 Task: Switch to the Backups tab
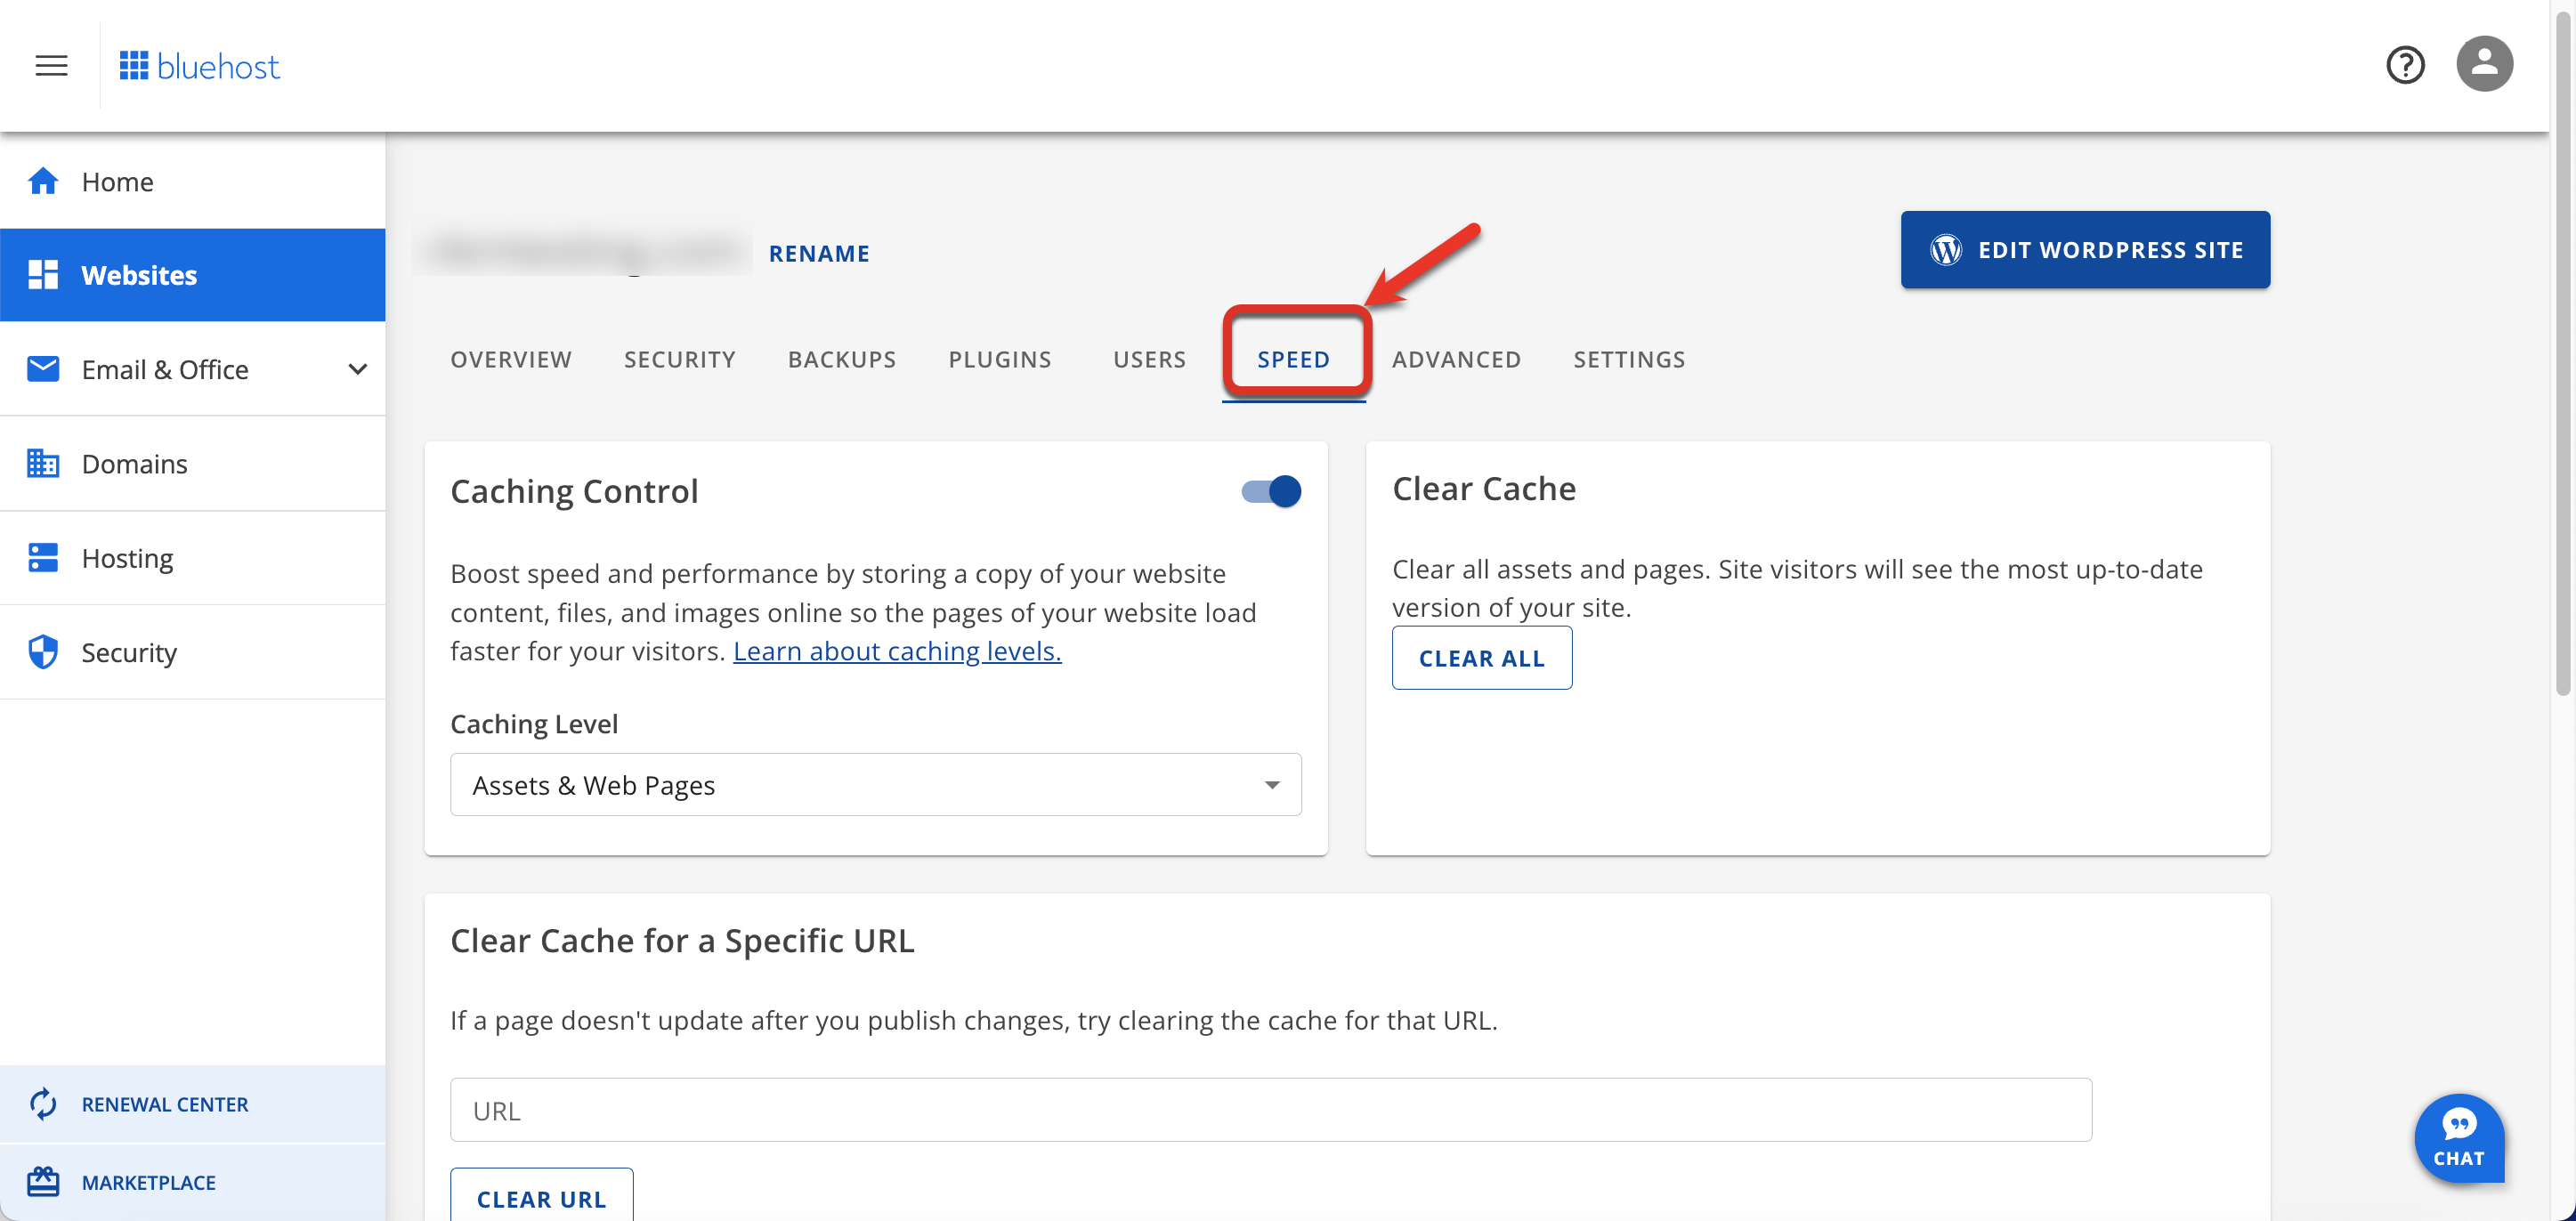pos(841,359)
